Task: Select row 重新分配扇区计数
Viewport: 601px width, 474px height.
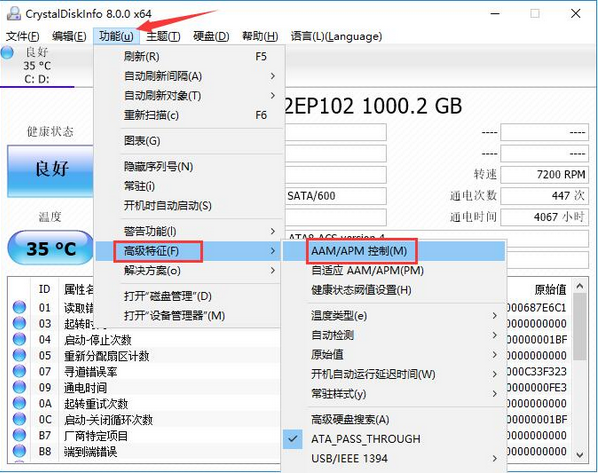Action: click(x=146, y=356)
